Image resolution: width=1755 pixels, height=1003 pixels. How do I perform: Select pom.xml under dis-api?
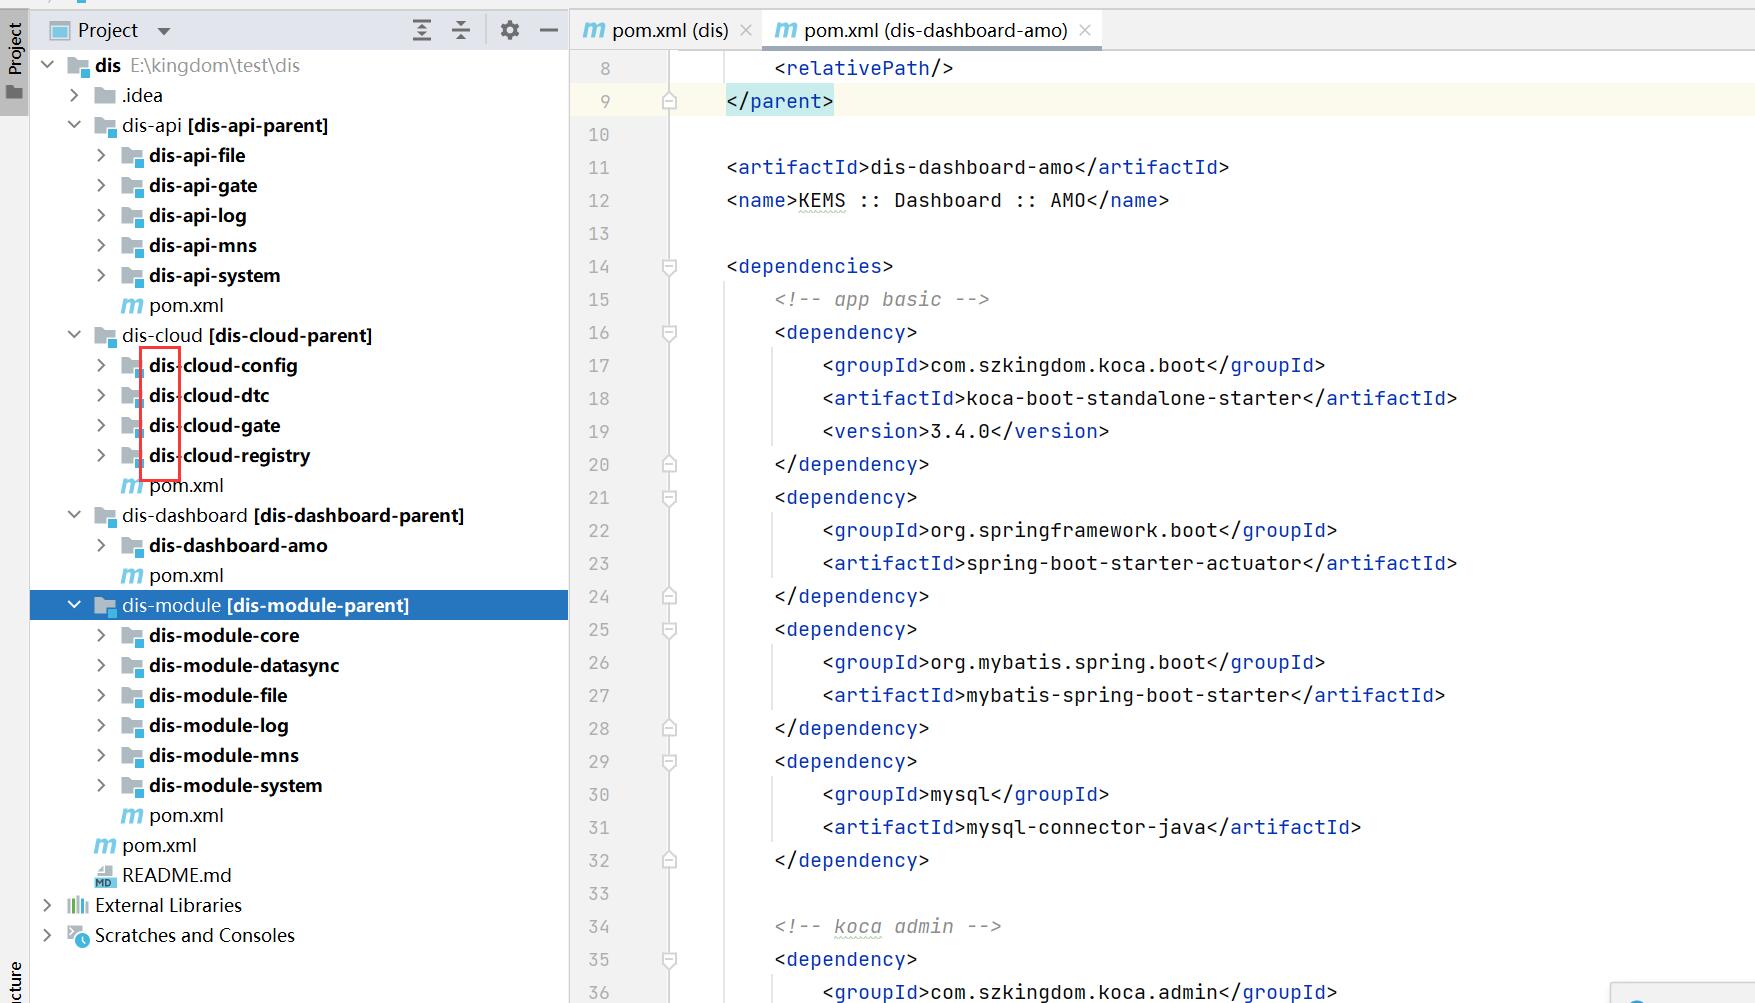click(x=186, y=305)
